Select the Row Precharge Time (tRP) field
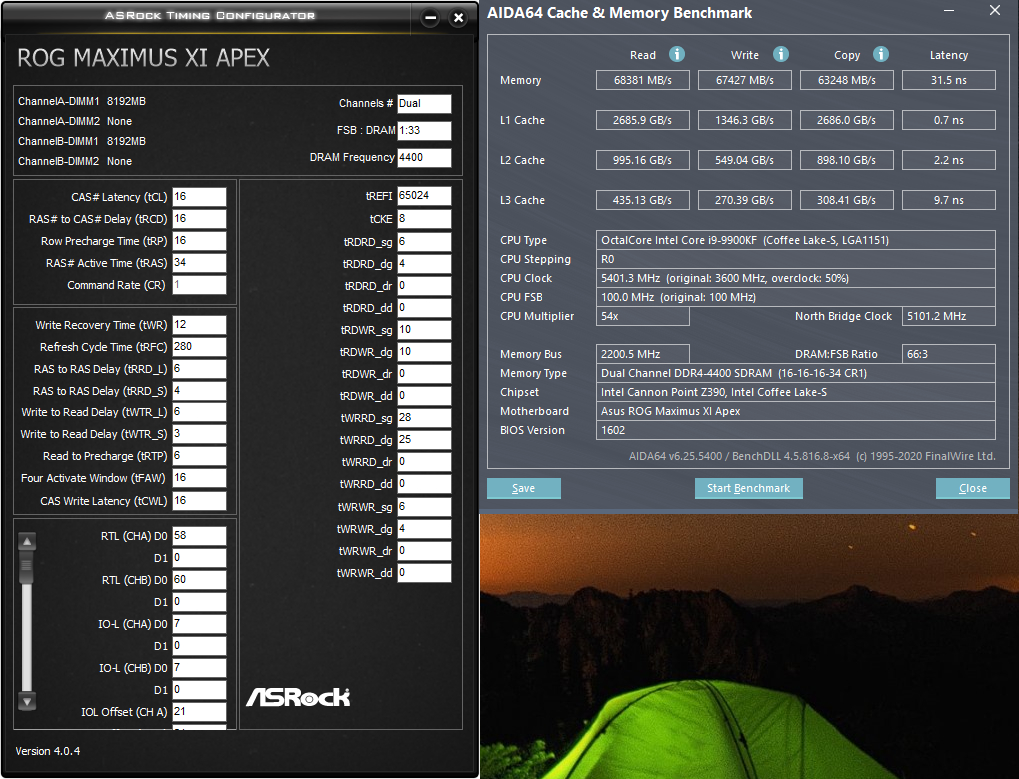Viewport: 1019px width, 779px height. tap(199, 241)
